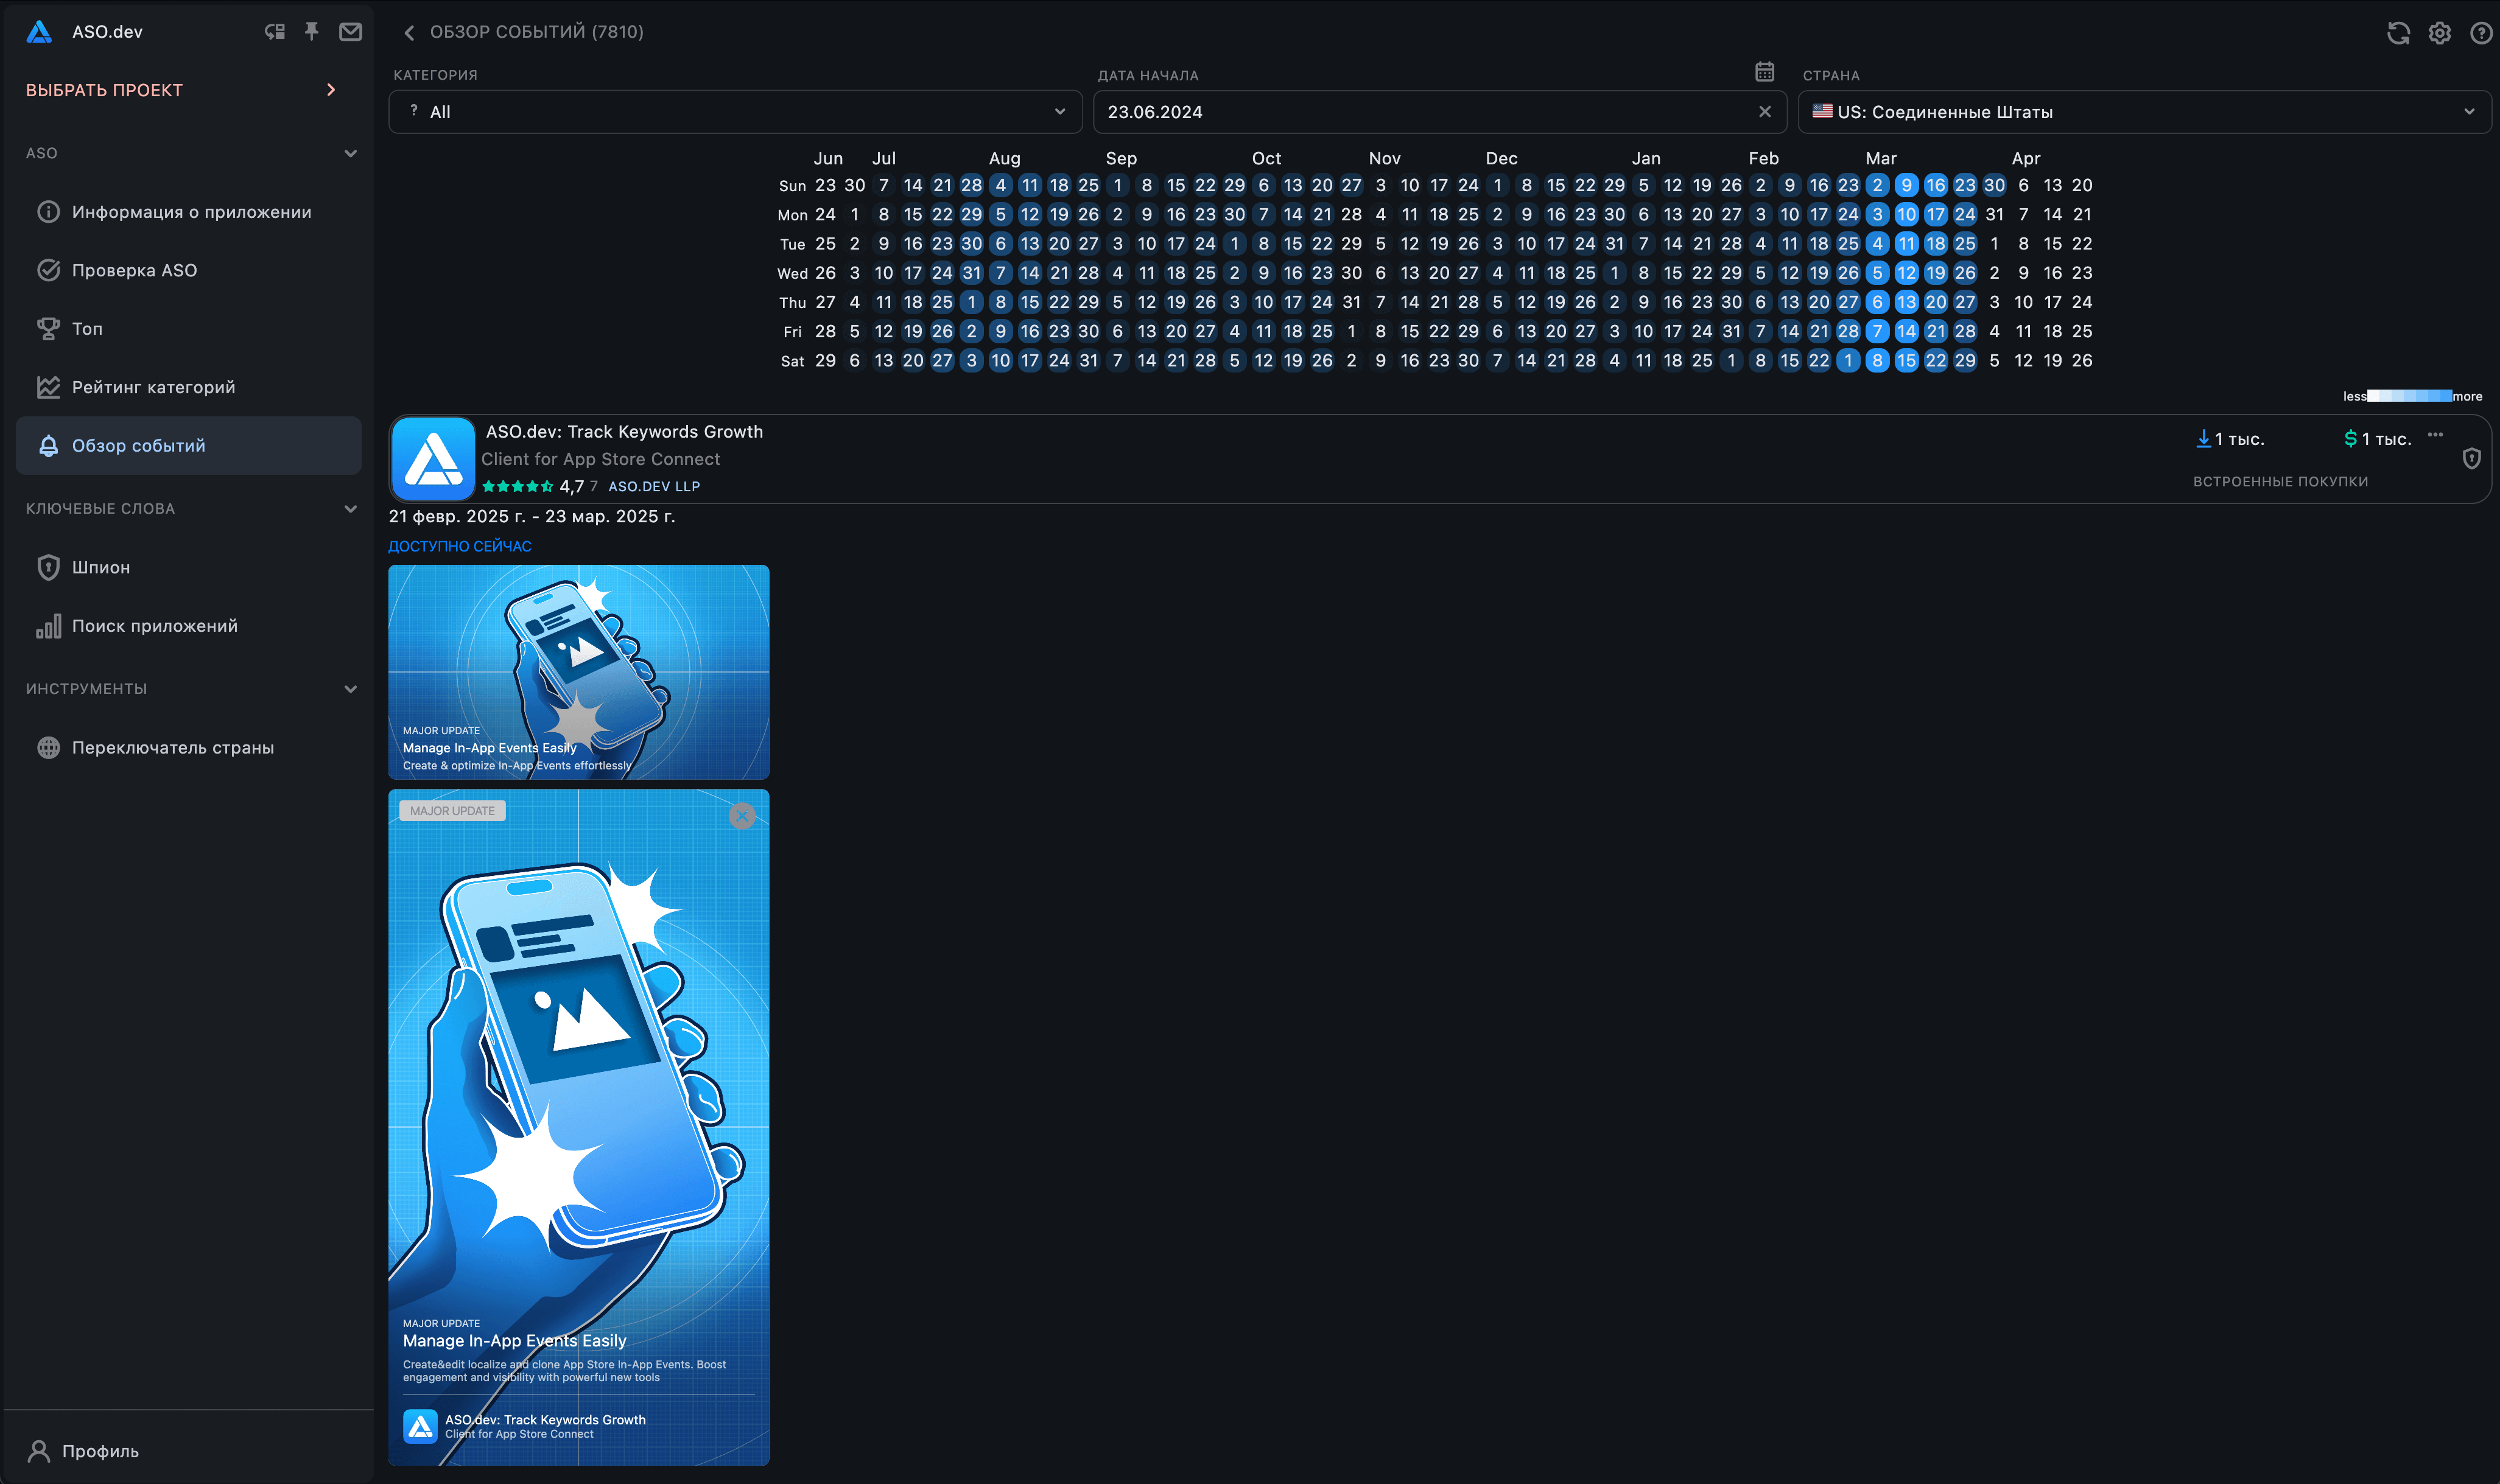2500x1484 pixels.
Task: Open the Страна country dropdown
Action: point(2144,112)
